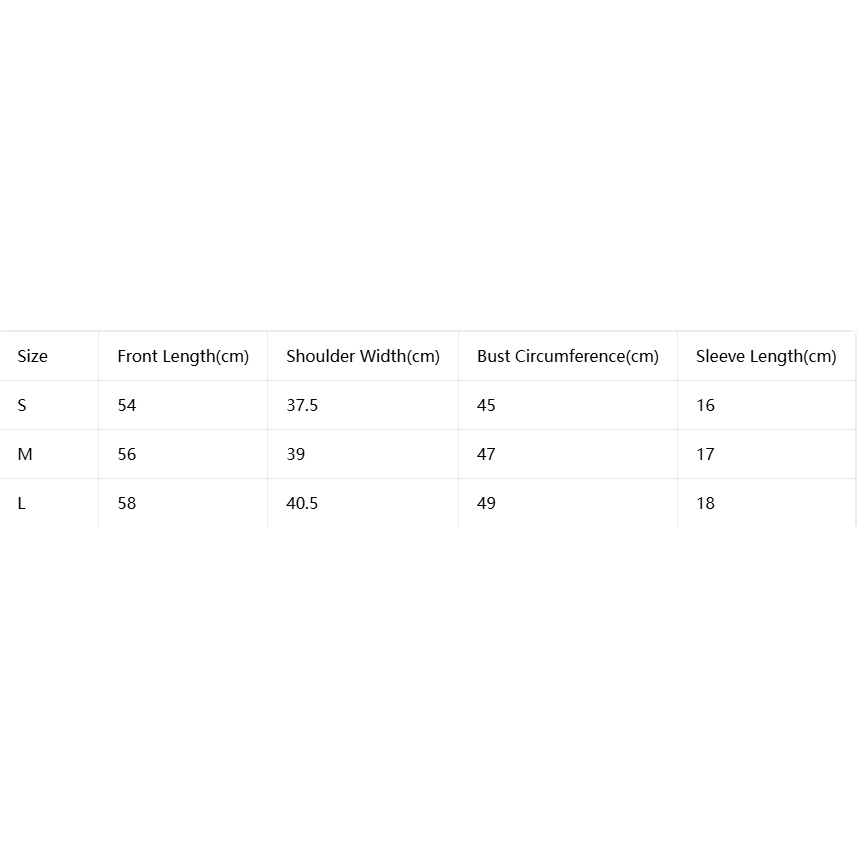Click the front length value 56

pos(127,454)
